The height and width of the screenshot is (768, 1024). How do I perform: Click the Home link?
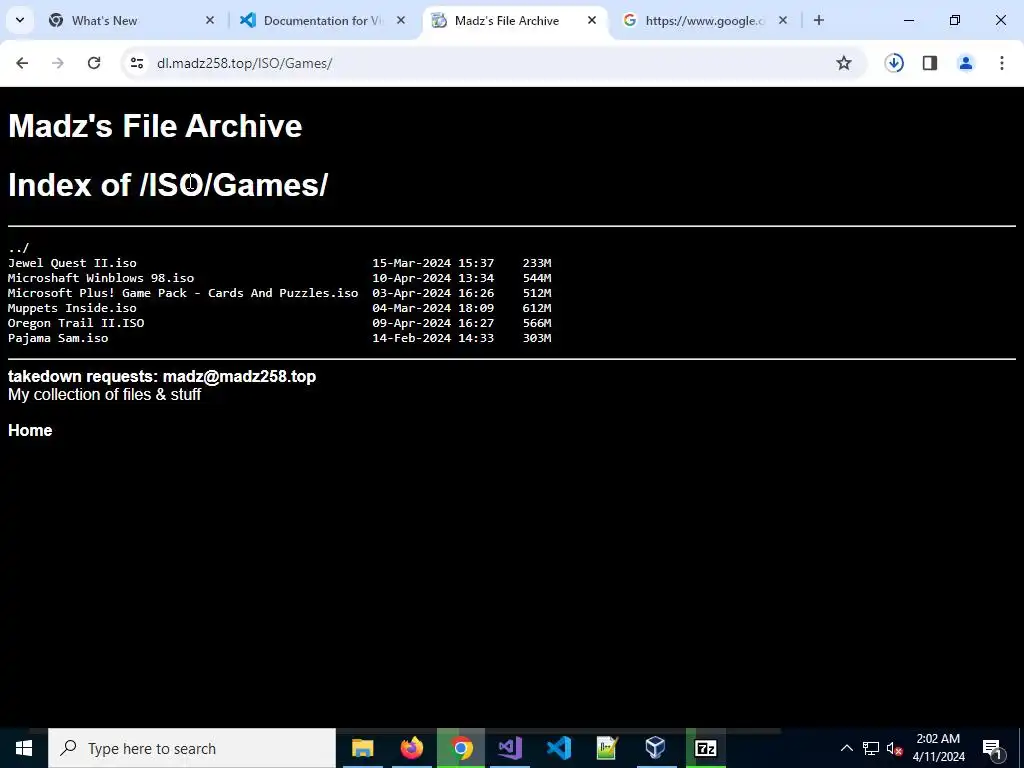(30, 430)
